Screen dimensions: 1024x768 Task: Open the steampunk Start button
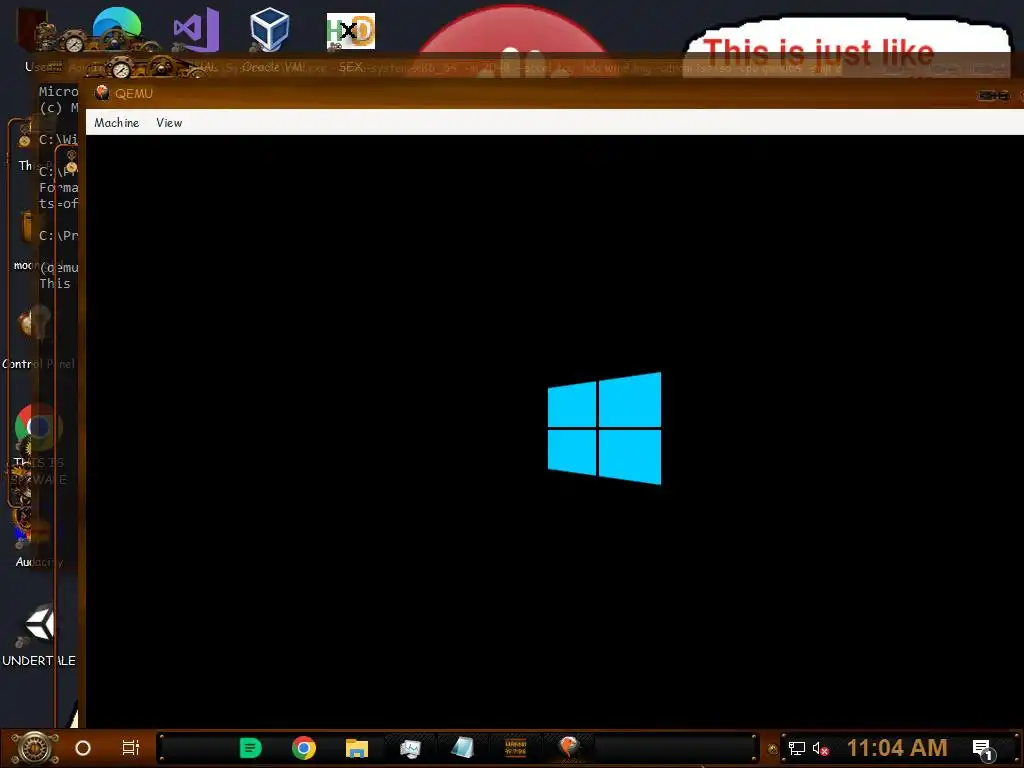coord(35,748)
